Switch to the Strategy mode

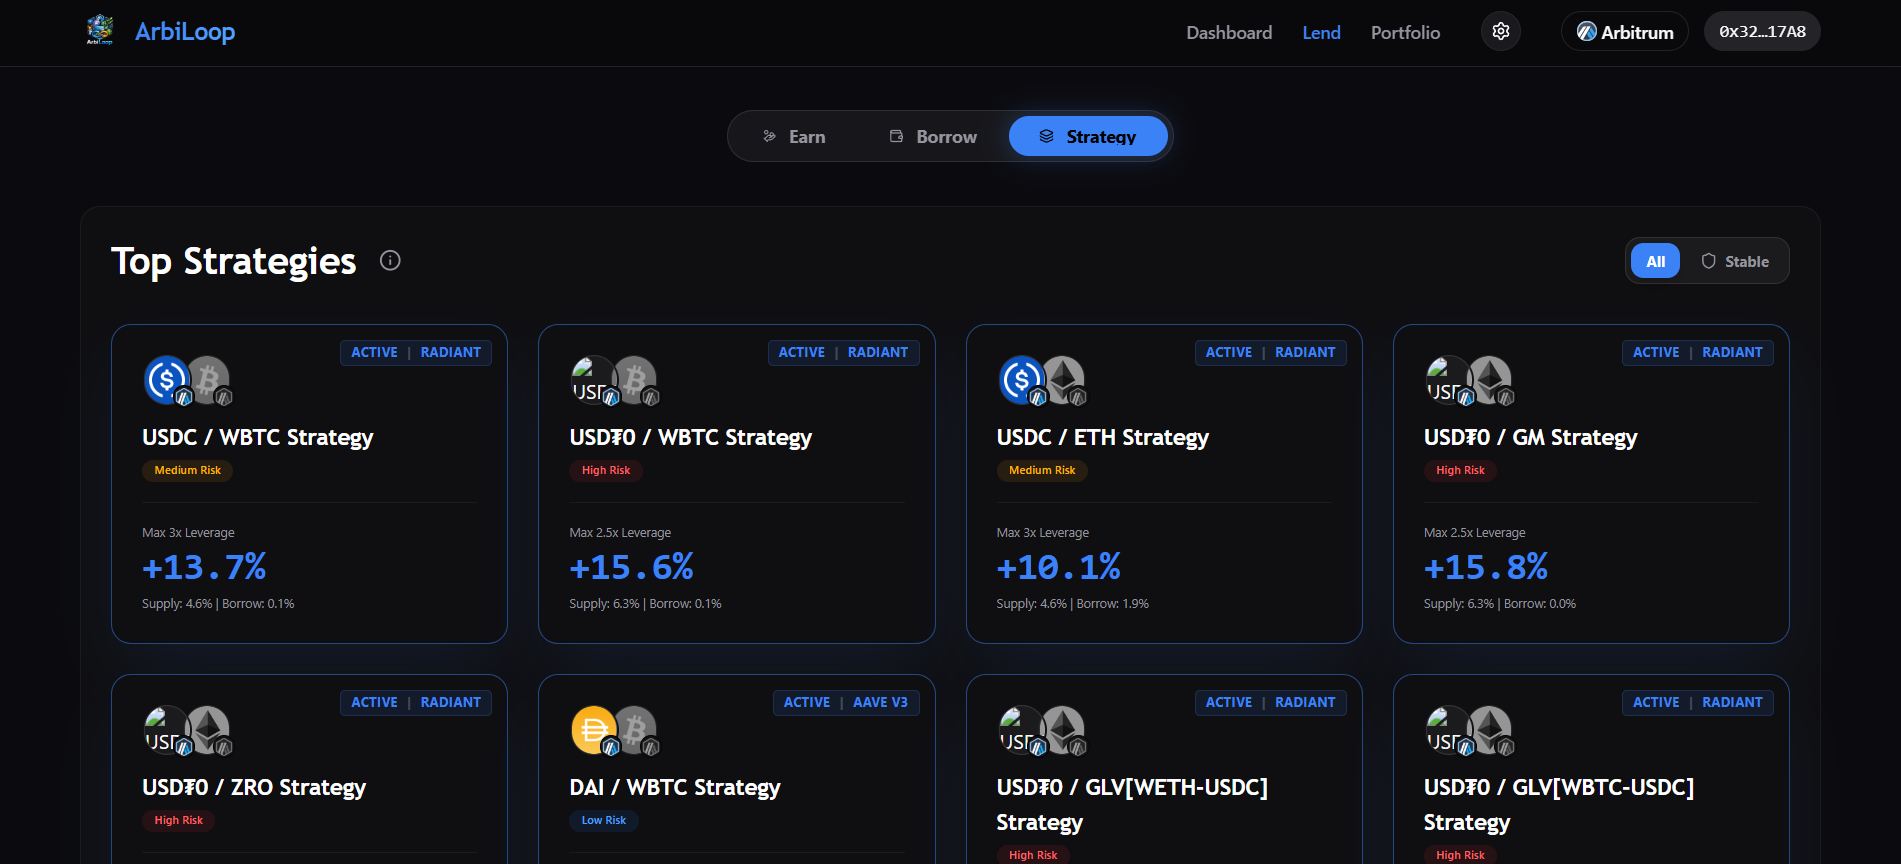coord(1088,137)
